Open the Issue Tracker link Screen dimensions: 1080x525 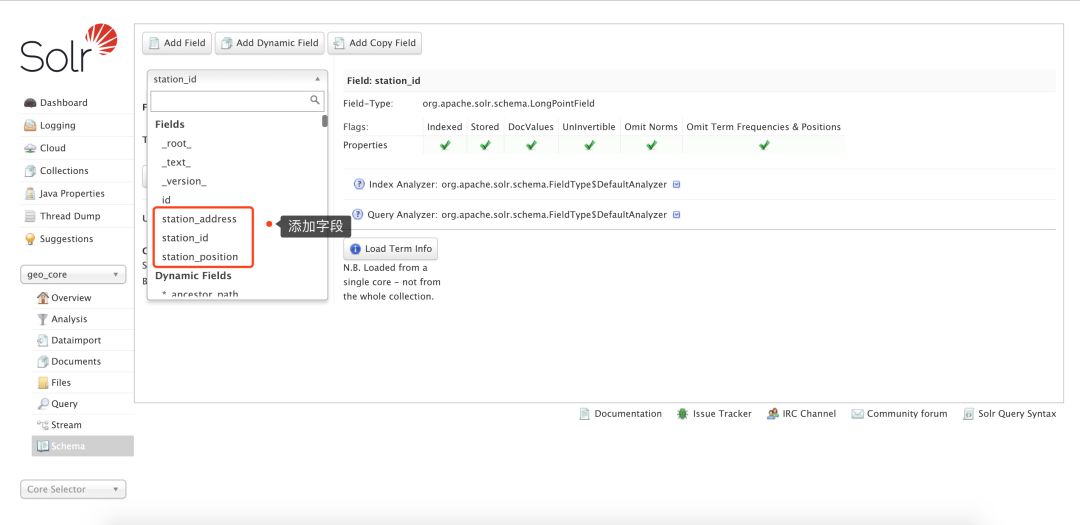coord(722,414)
